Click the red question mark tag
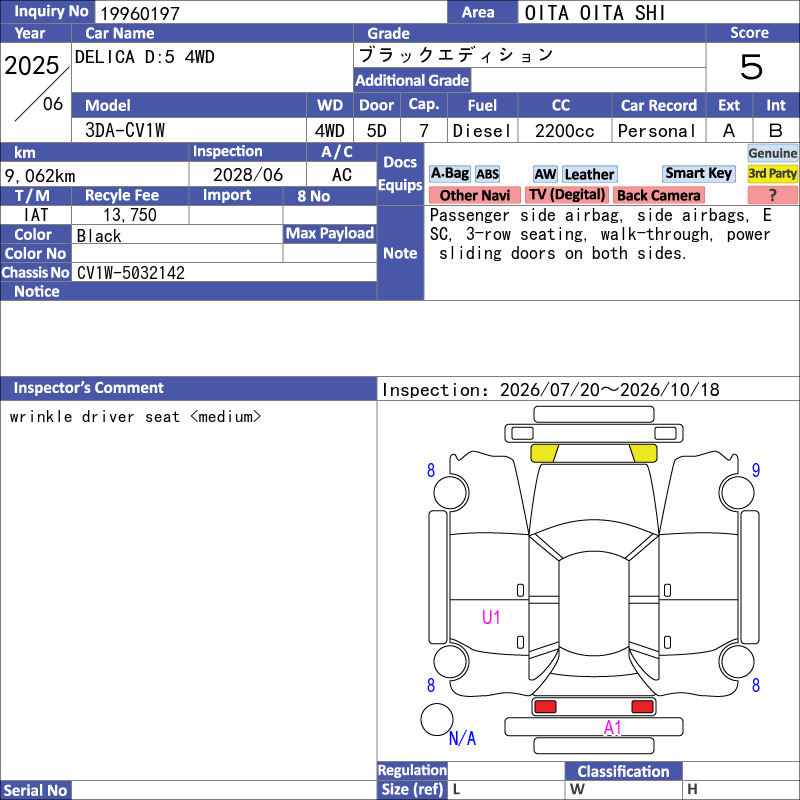The height and width of the screenshot is (800, 800). click(772, 195)
